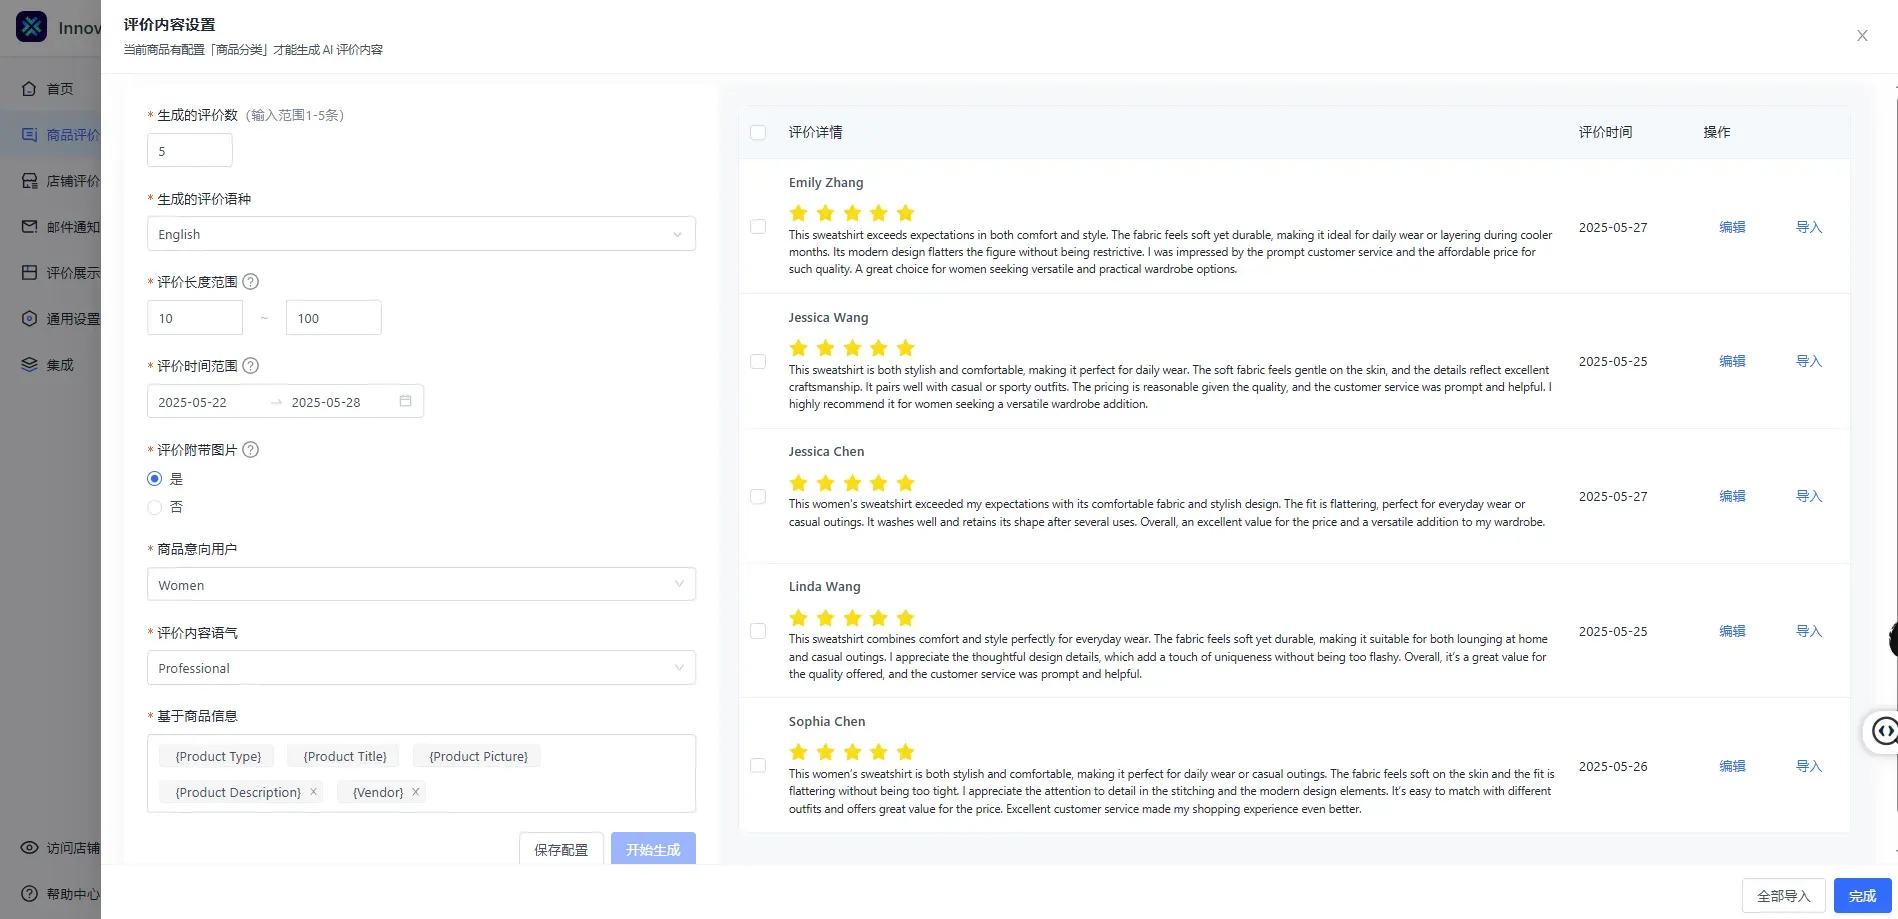Screen dimensions: 1898x919
Task: Toggle the select-all reviews header checkbox
Action: (x=758, y=132)
